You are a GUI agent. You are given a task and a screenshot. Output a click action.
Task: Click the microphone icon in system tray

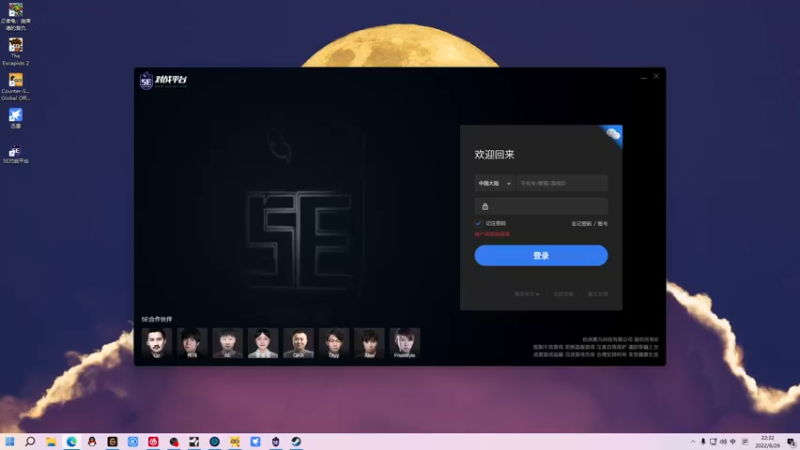(x=703, y=442)
